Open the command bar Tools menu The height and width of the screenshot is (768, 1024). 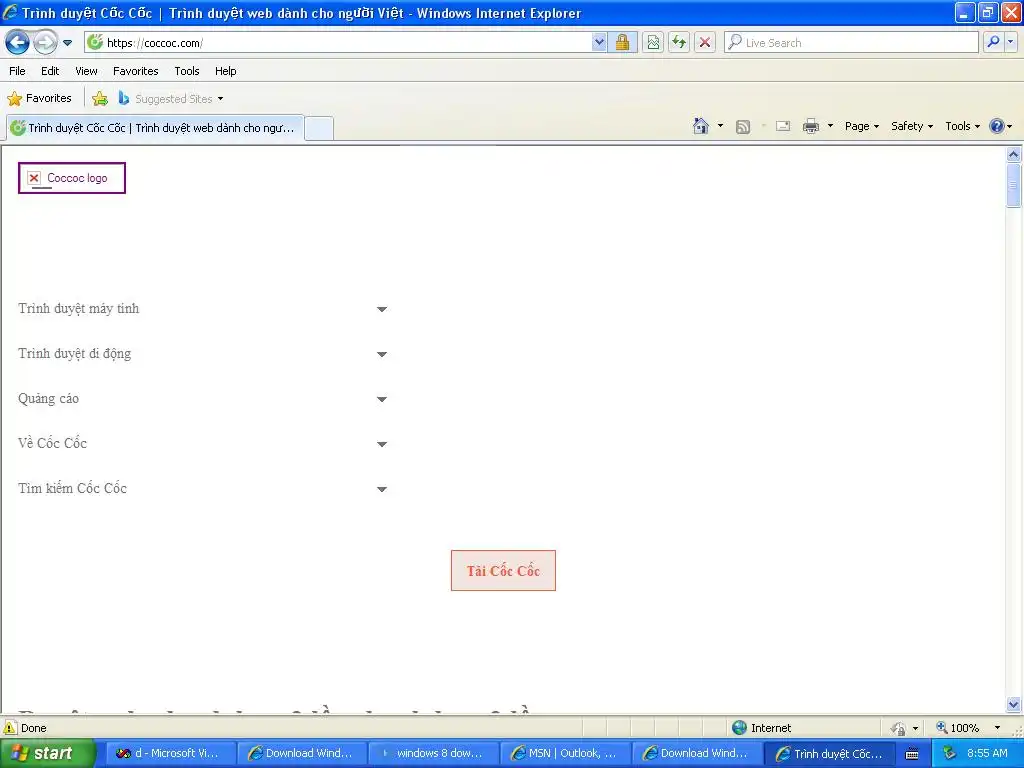[963, 126]
